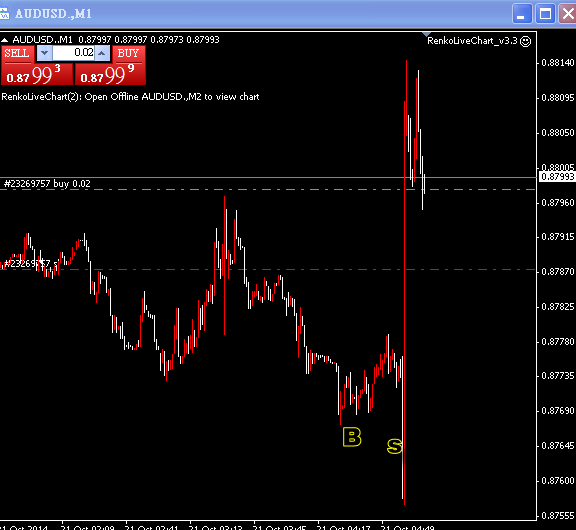This screenshot has height=530, width=576.
Task: Click the sell price 0.87993 tile
Action: tap(37, 74)
